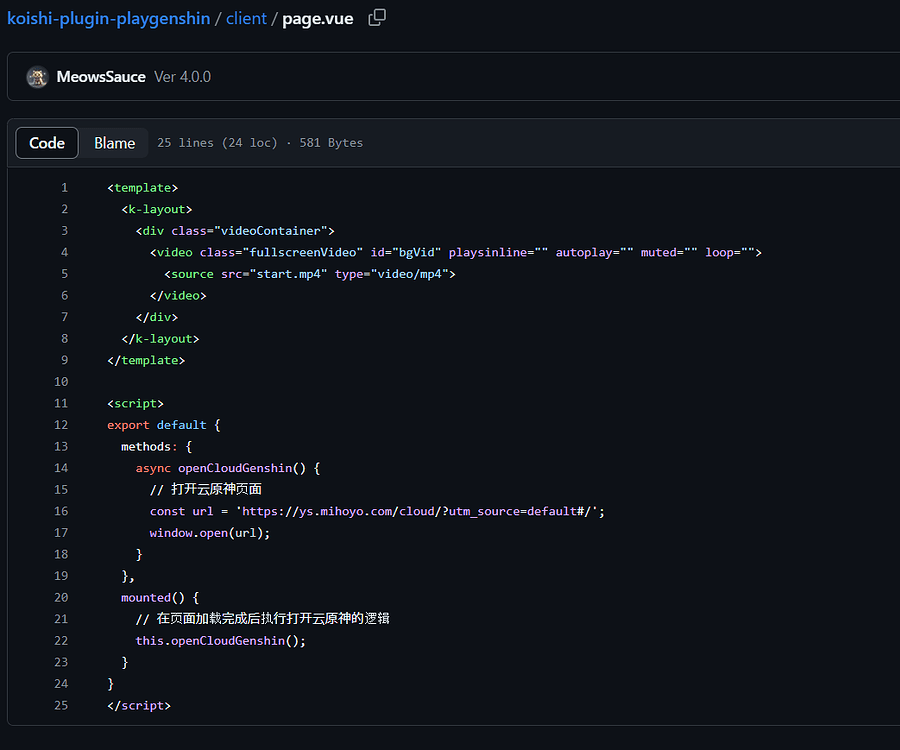
Task: Click the MeowsSauce avatar image
Action: tap(38, 77)
